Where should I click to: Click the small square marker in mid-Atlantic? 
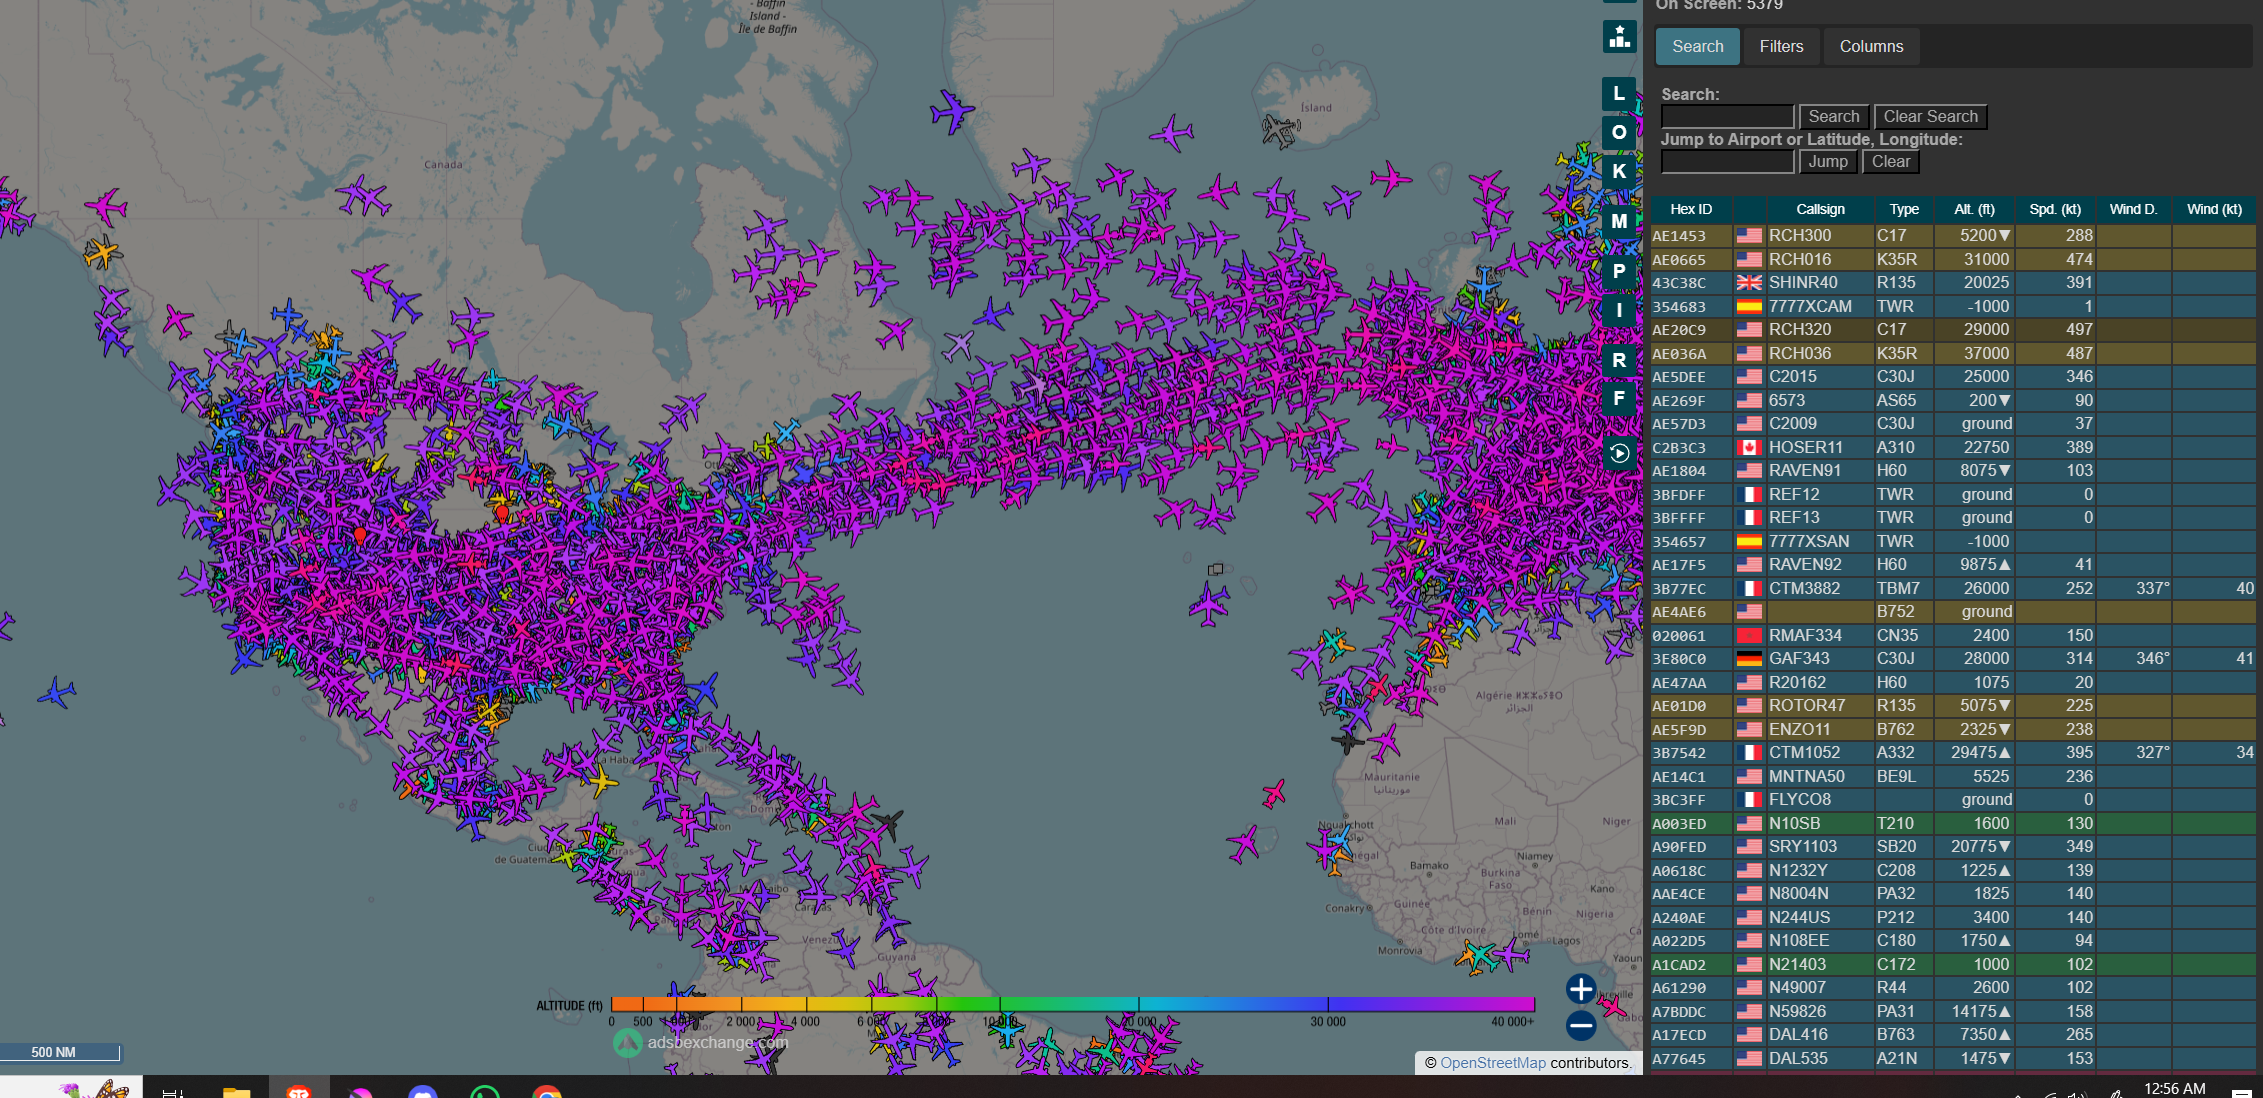(1215, 569)
